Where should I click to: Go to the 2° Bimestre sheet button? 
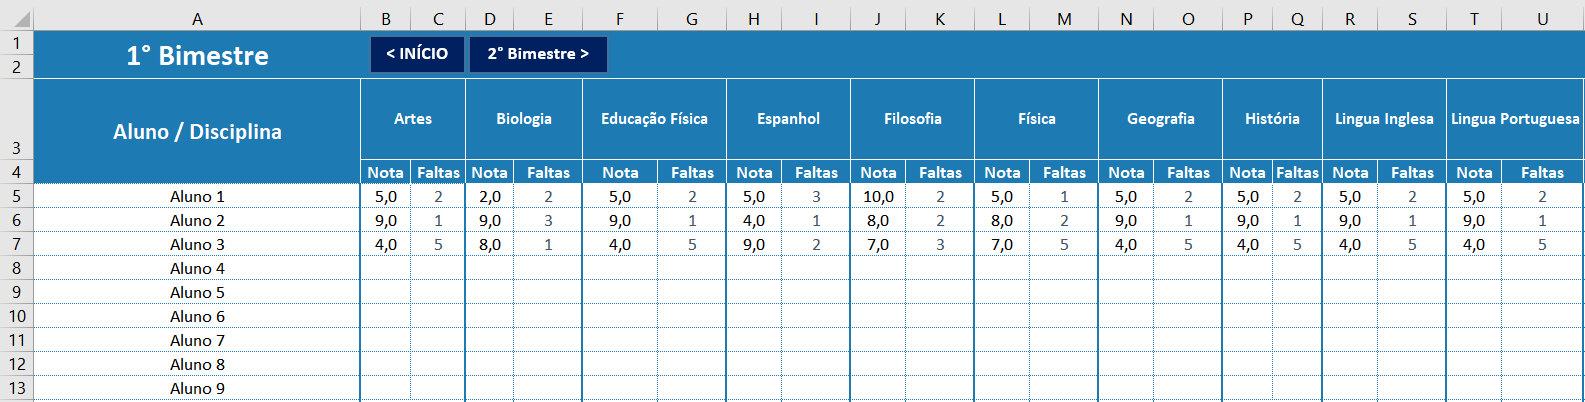(538, 54)
